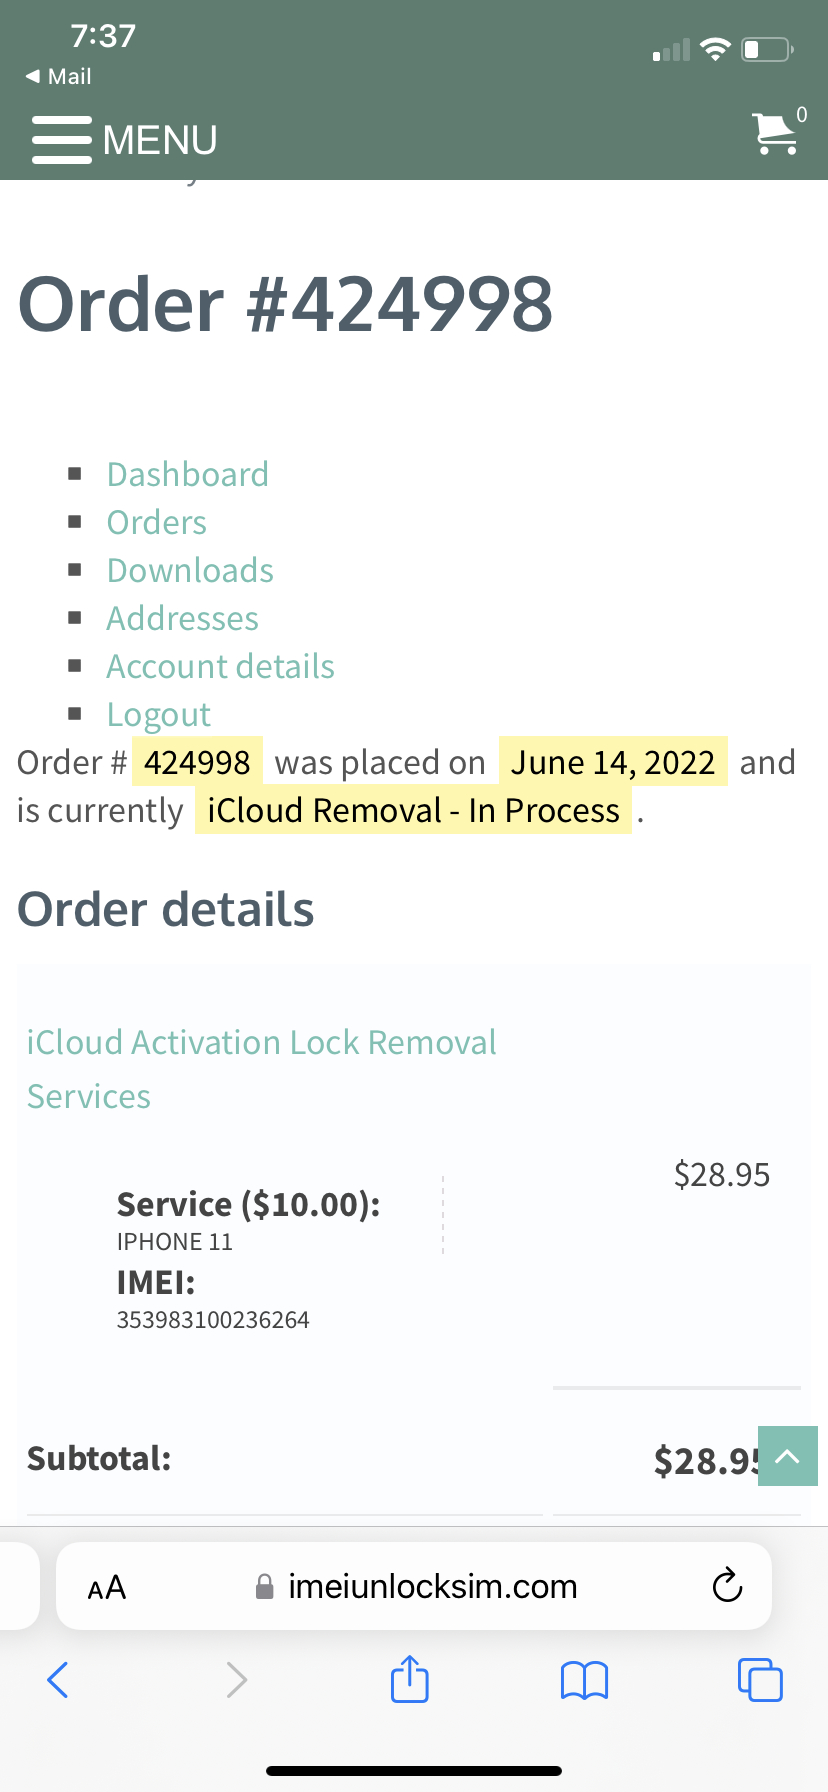This screenshot has height=1792, width=828.
Task: Open Account details
Action: pos(220,666)
